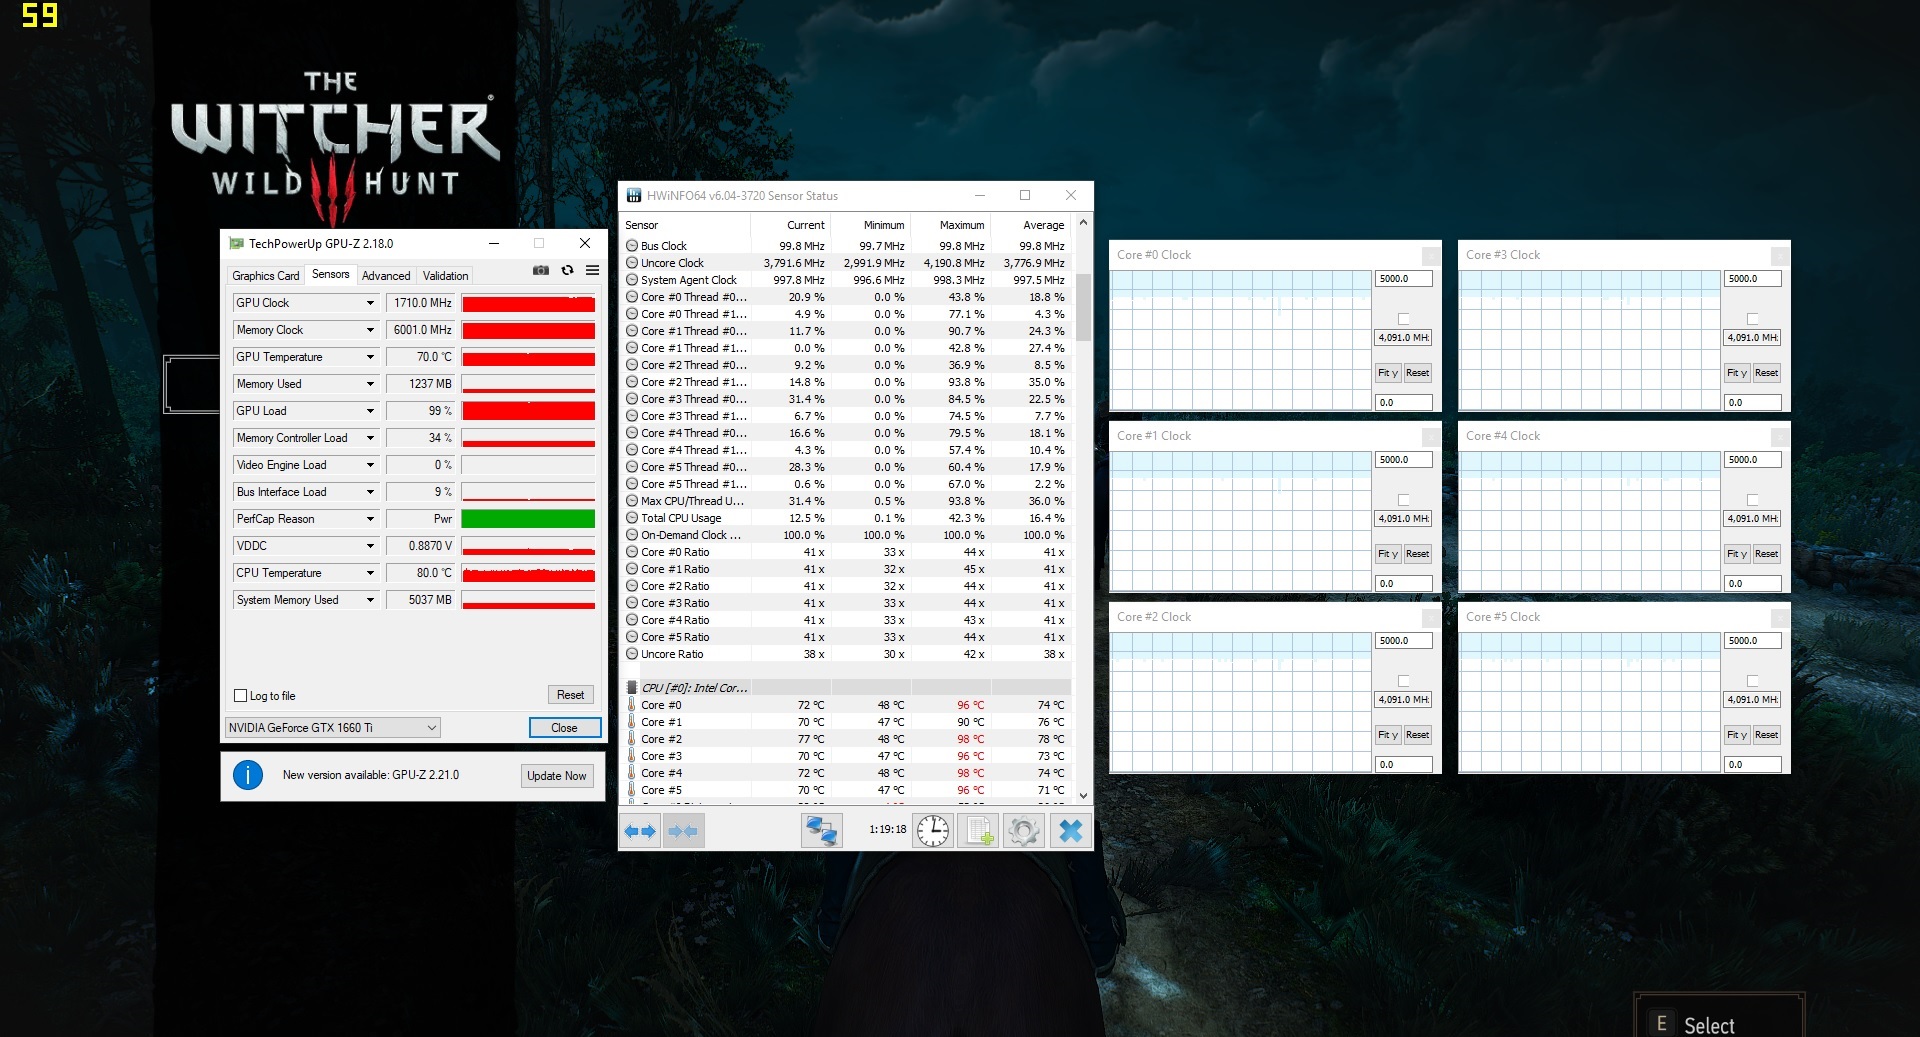The image size is (1920, 1037).
Task: Toggle the checkbox in Core #5 Clock graph
Action: coord(1753,681)
